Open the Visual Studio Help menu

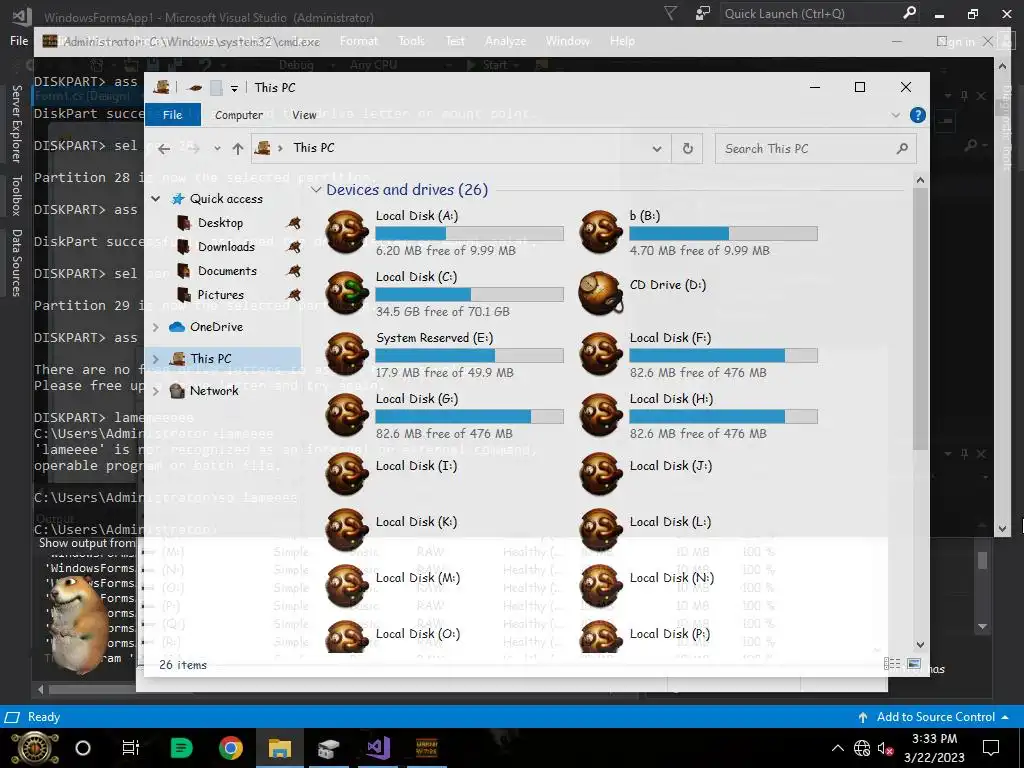(x=622, y=41)
